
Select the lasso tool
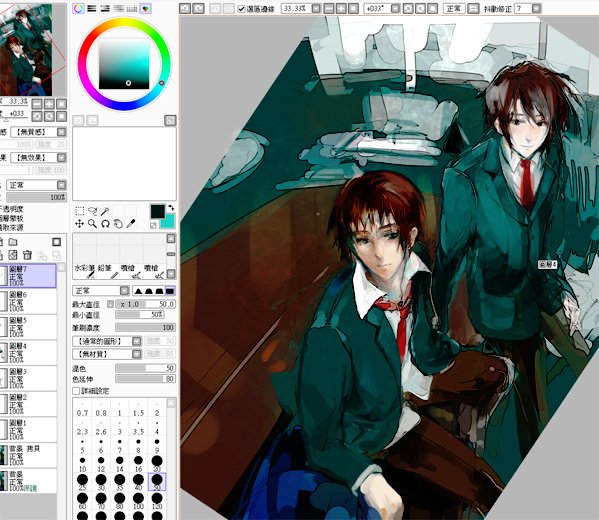point(92,211)
